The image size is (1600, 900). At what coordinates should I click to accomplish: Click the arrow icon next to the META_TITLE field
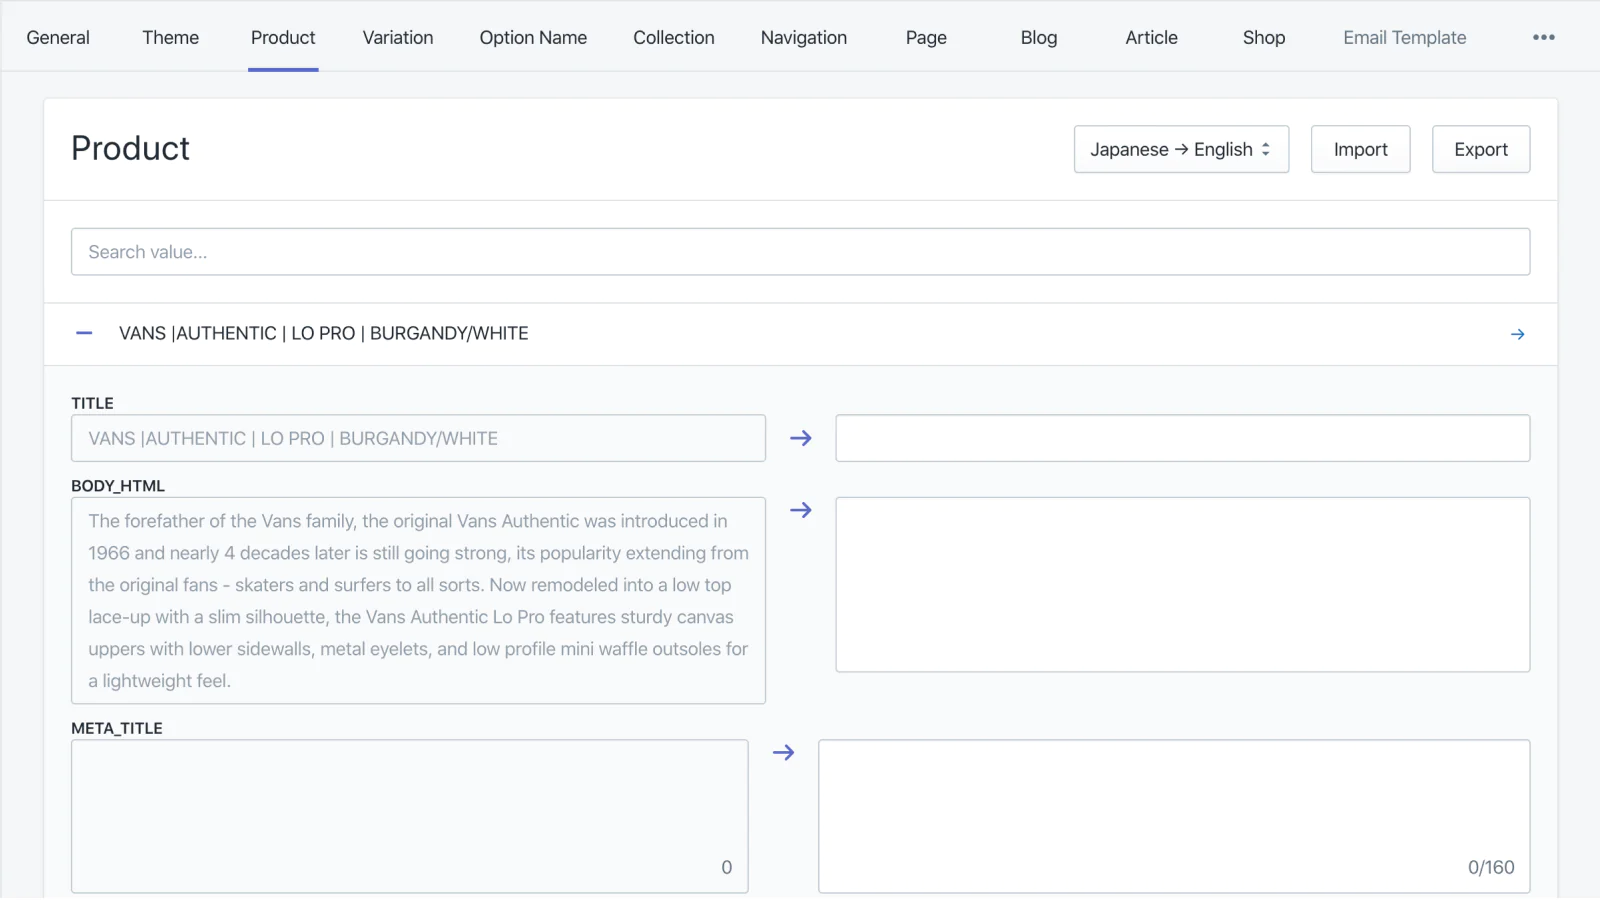click(783, 753)
